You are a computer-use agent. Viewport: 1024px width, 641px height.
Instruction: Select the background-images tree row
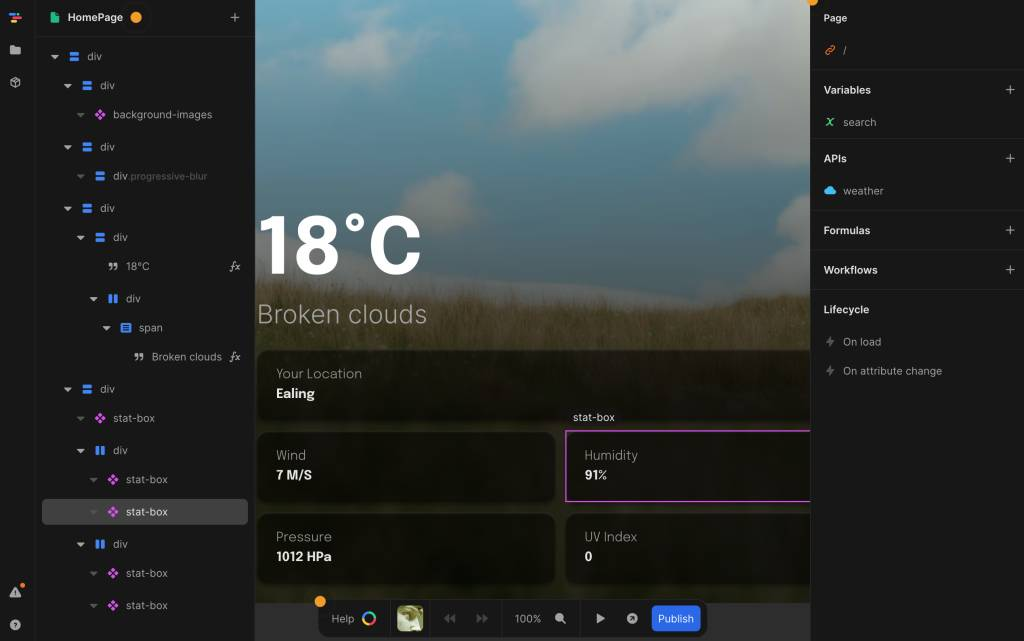145,115
